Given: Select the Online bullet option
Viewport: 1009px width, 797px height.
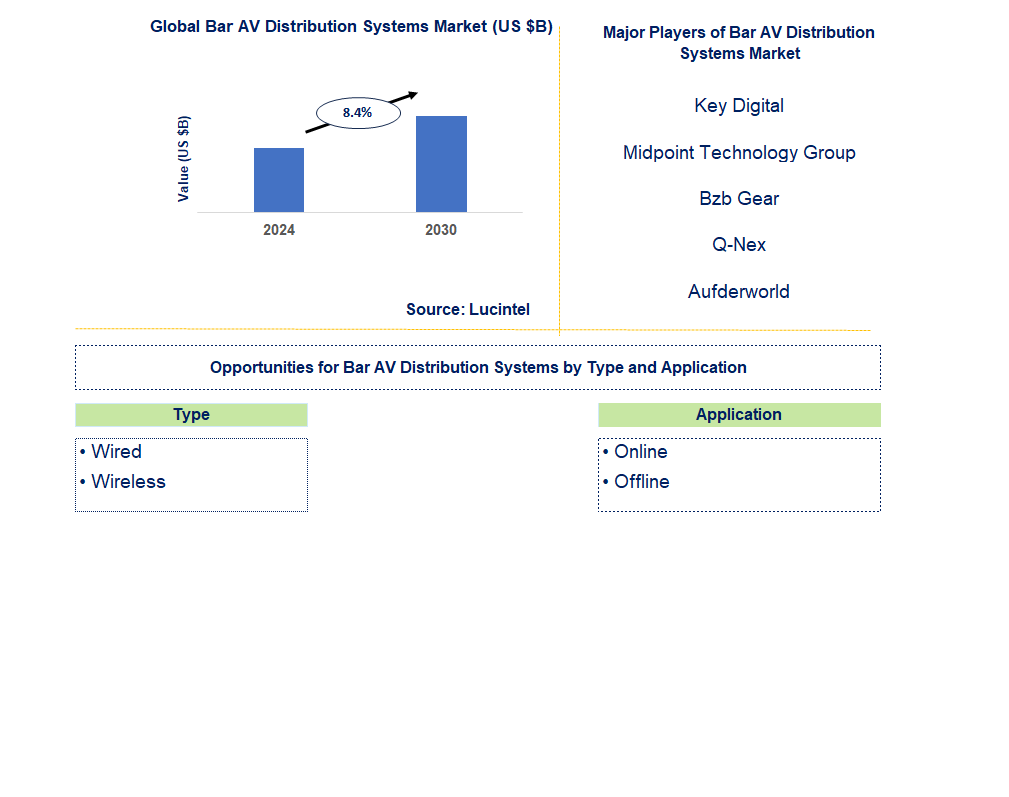Looking at the screenshot, I should point(642,451).
